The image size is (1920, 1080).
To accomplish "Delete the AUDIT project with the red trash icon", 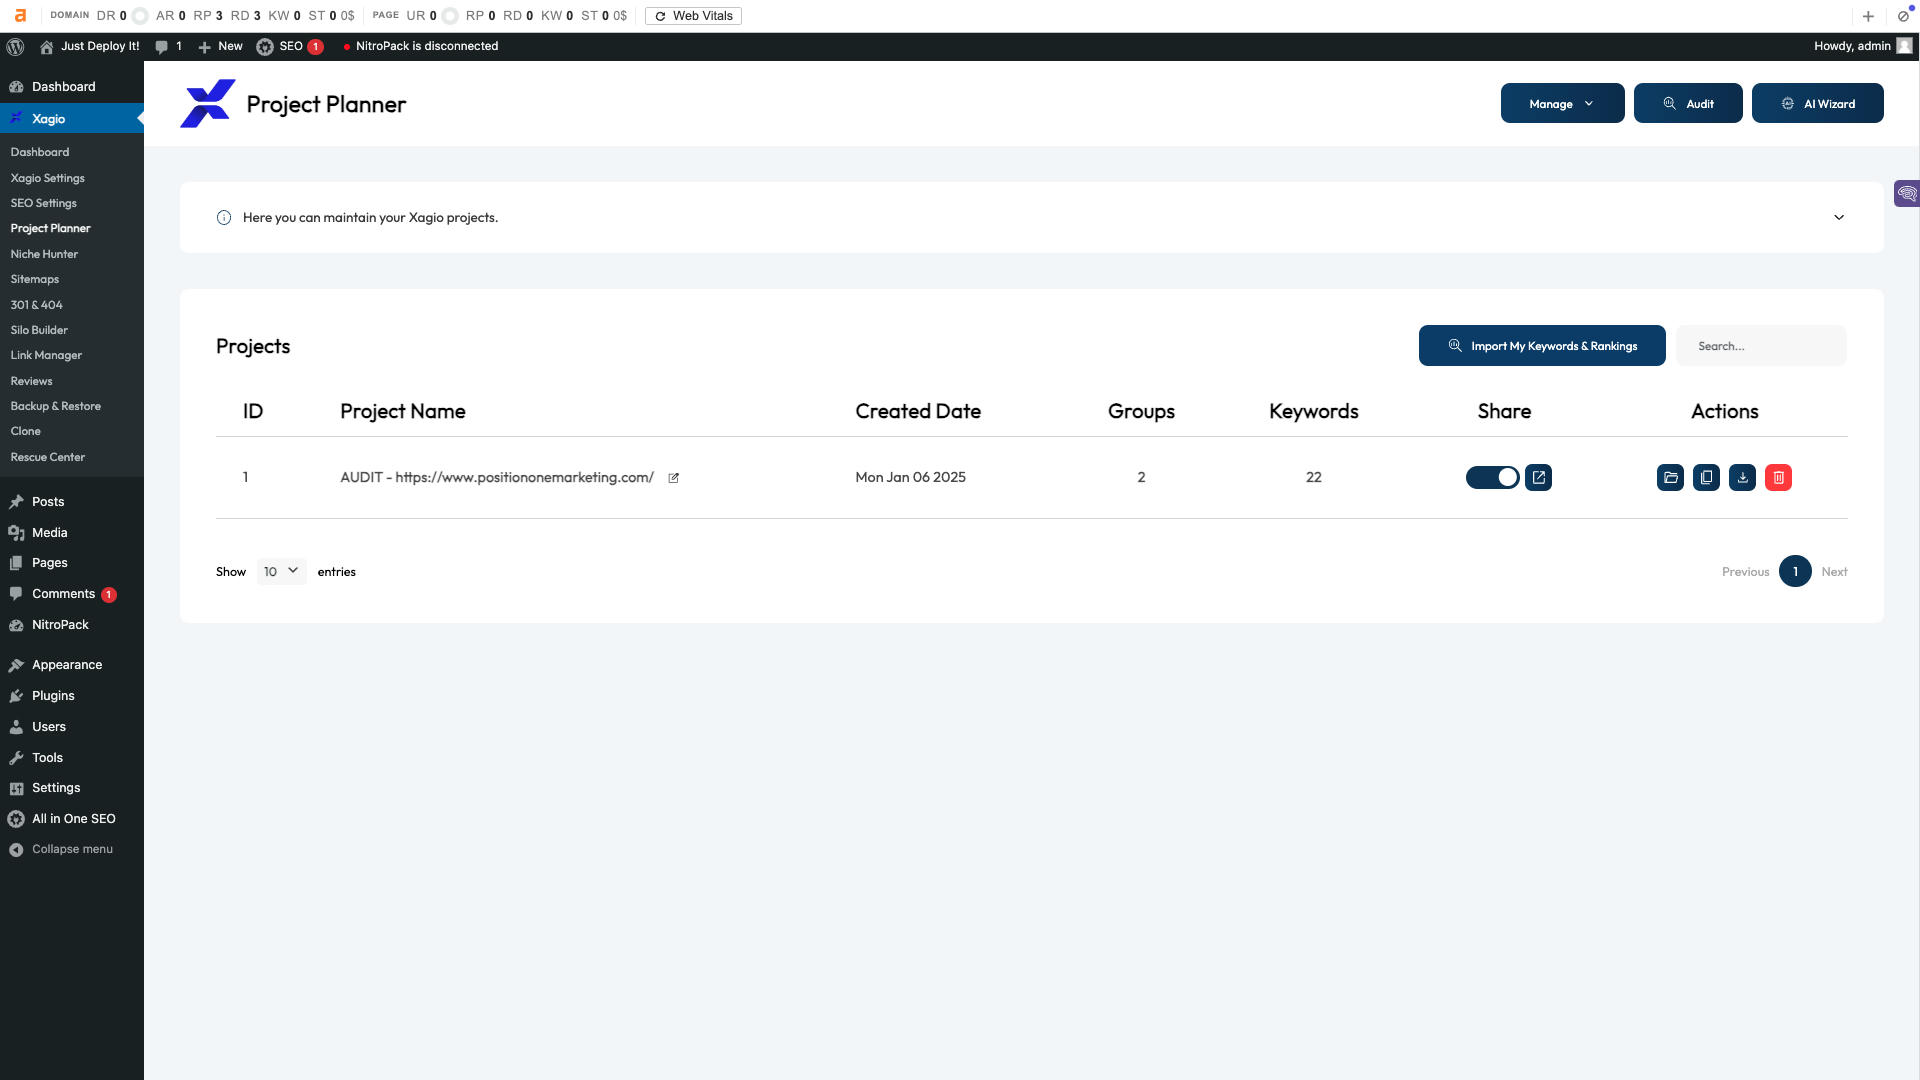I will (x=1778, y=477).
